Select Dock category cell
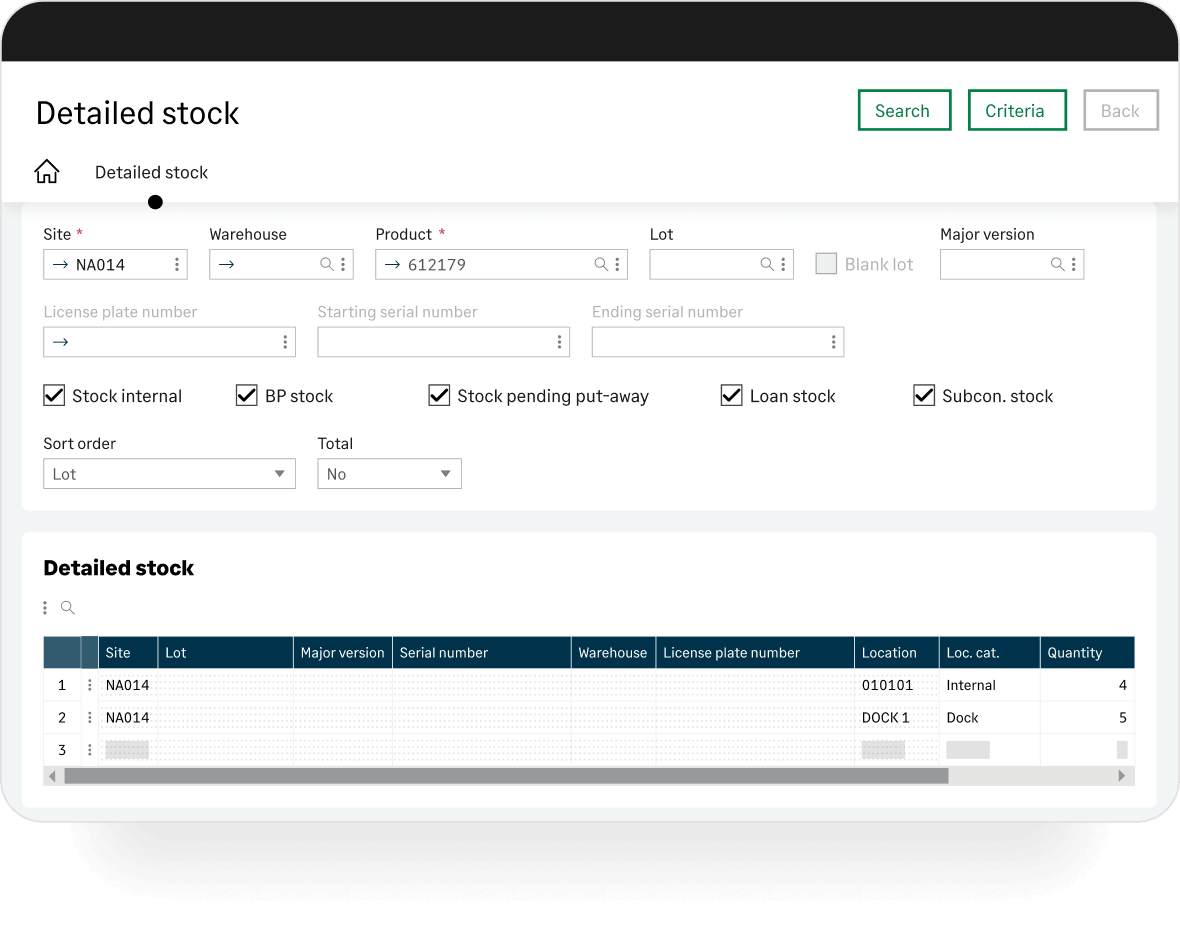 click(990, 718)
